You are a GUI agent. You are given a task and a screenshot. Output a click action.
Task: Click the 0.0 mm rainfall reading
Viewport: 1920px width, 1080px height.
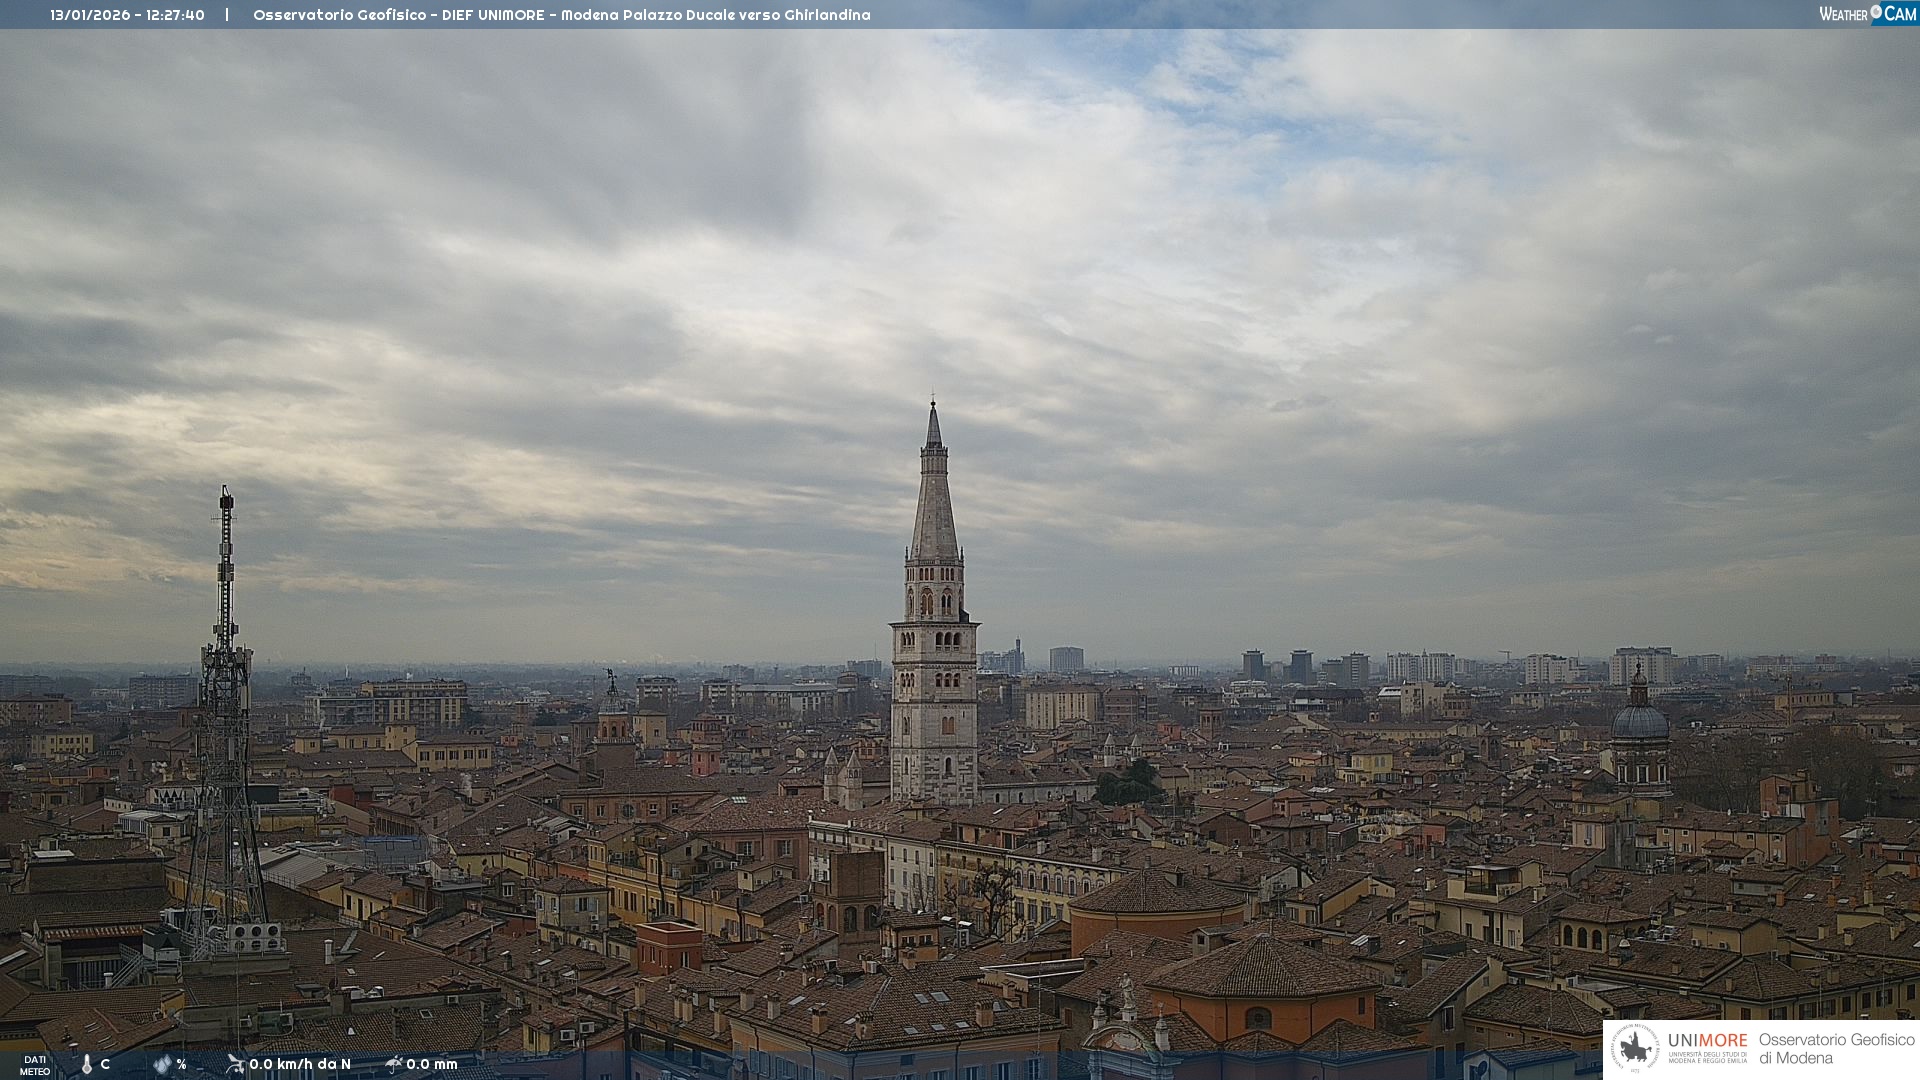click(432, 1064)
